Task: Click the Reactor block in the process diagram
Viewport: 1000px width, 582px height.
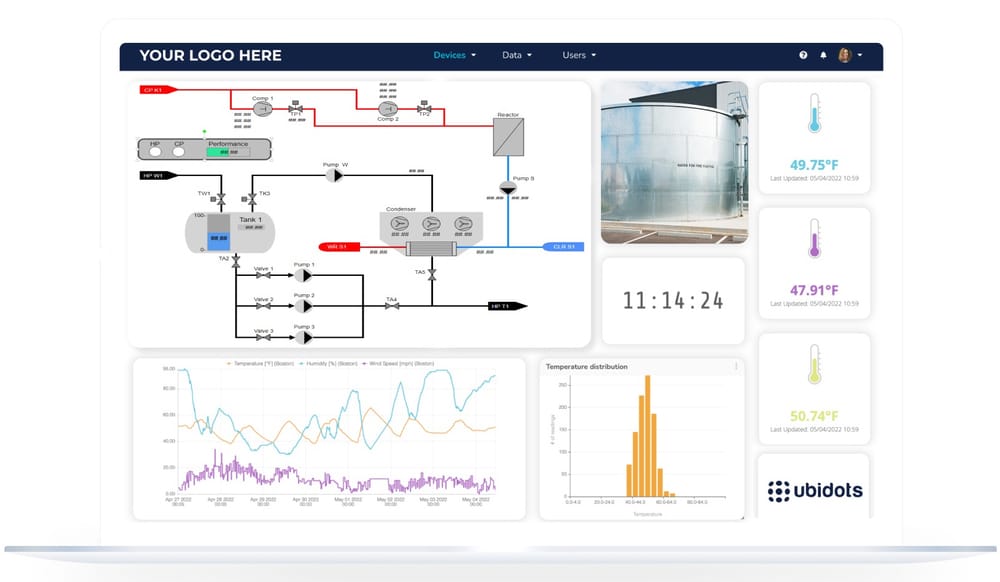Action: 508,136
